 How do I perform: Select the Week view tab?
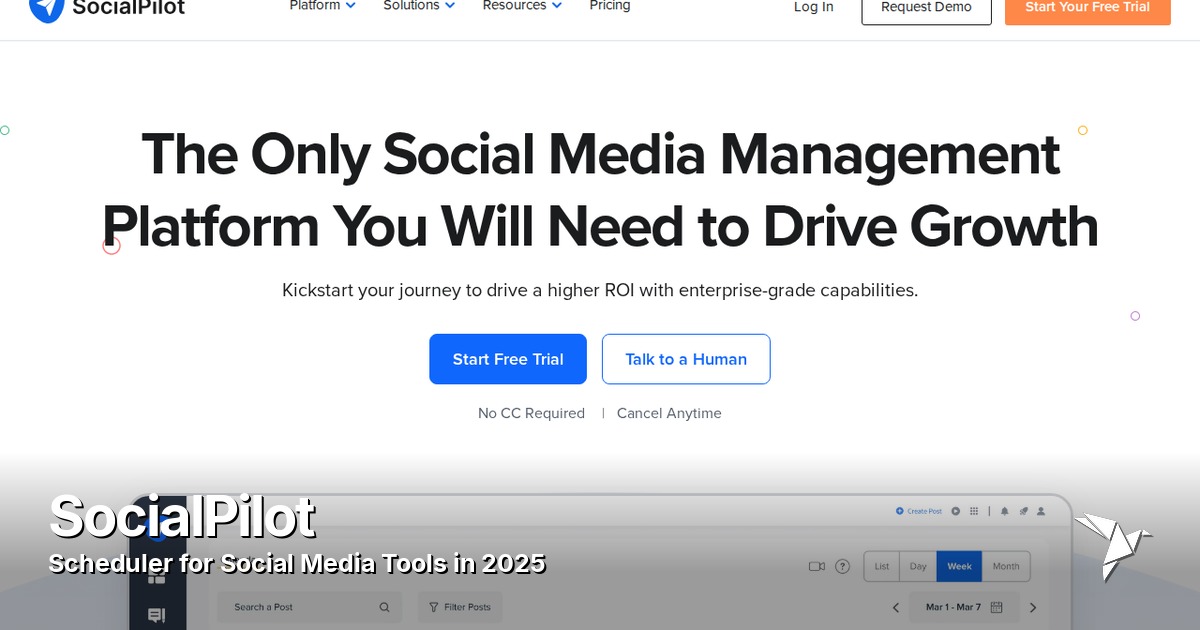pos(959,566)
